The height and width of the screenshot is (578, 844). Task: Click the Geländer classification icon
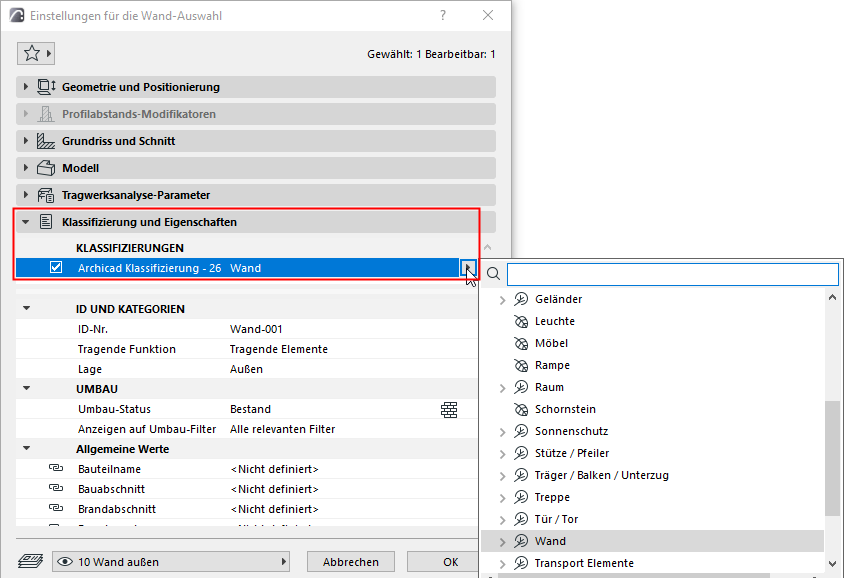(521, 299)
